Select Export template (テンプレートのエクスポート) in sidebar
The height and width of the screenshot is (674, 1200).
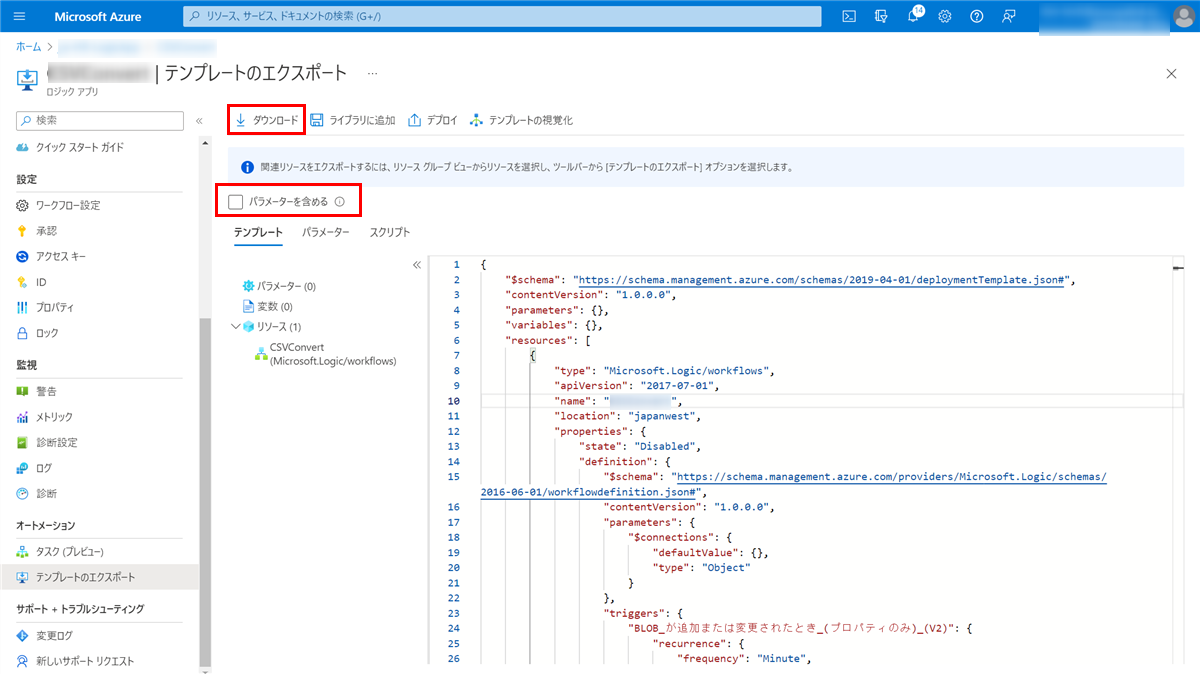pos(85,577)
